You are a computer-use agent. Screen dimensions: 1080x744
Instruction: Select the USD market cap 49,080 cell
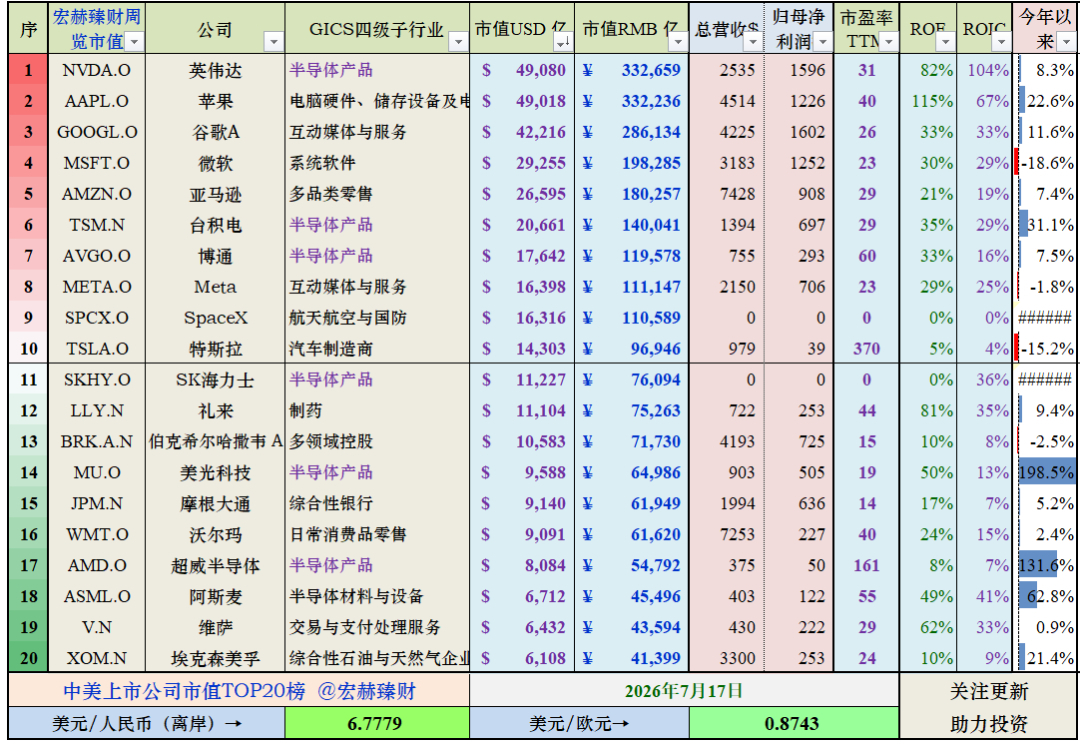pos(522,70)
